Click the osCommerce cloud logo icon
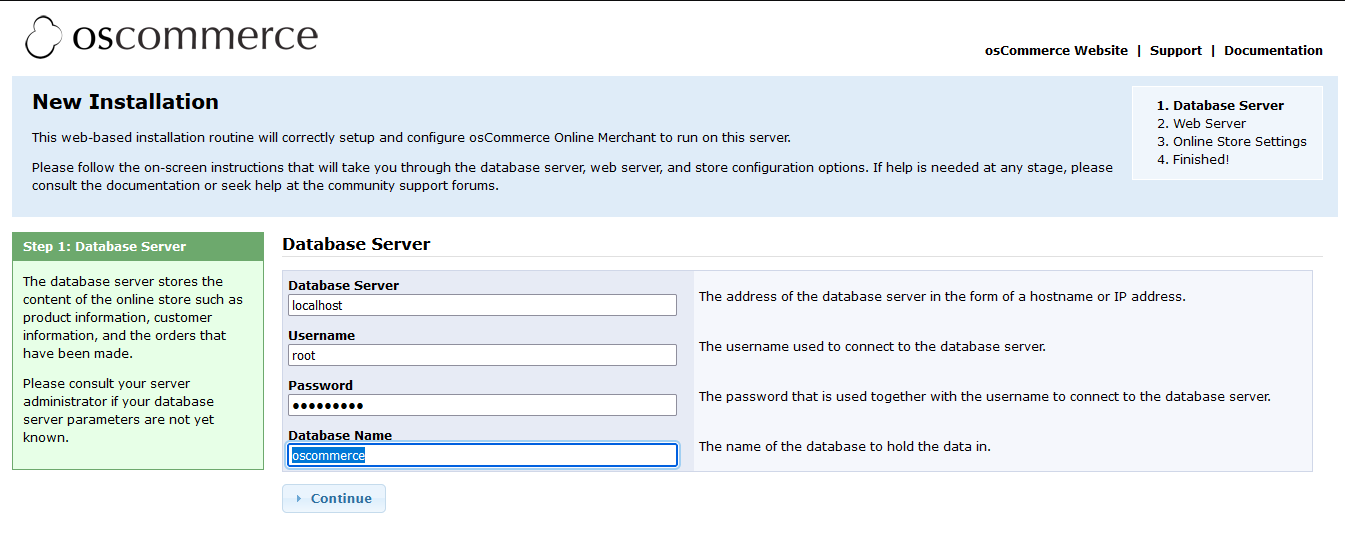Screen dimensions: 1345x539 click(x=44, y=38)
